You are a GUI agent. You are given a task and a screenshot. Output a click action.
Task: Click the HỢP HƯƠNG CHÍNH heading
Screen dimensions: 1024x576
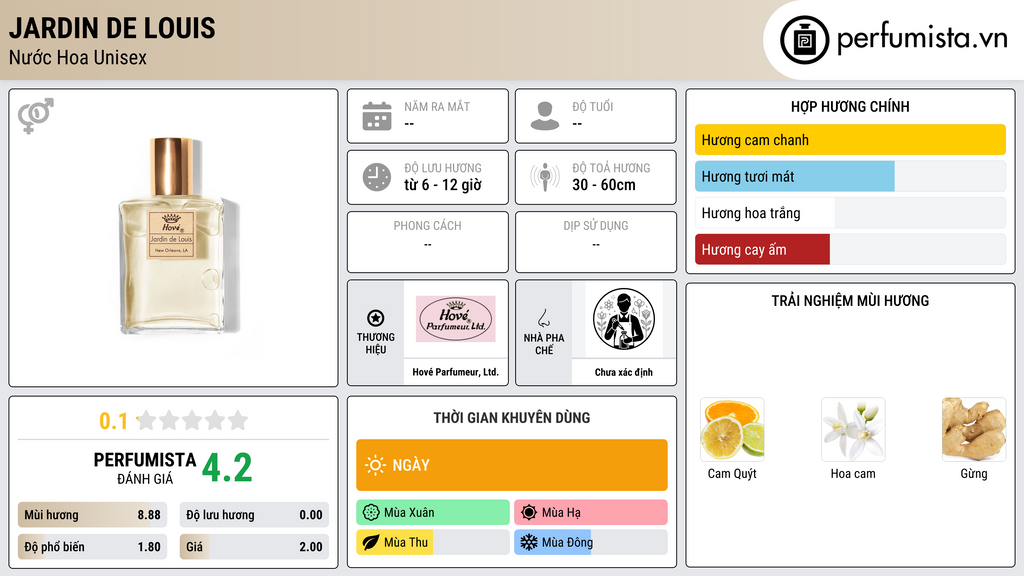click(x=850, y=106)
